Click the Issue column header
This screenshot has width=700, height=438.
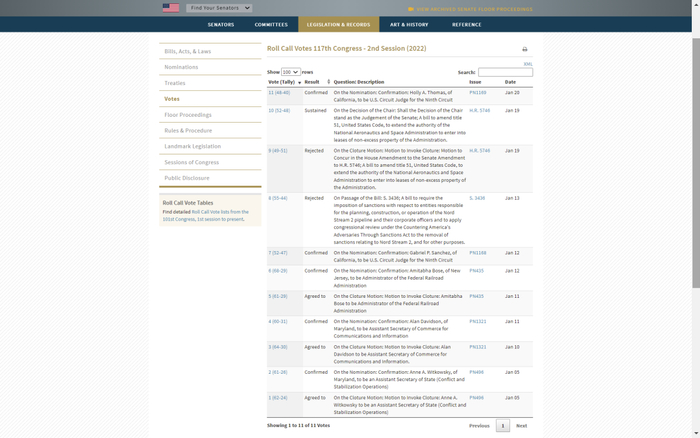point(475,82)
